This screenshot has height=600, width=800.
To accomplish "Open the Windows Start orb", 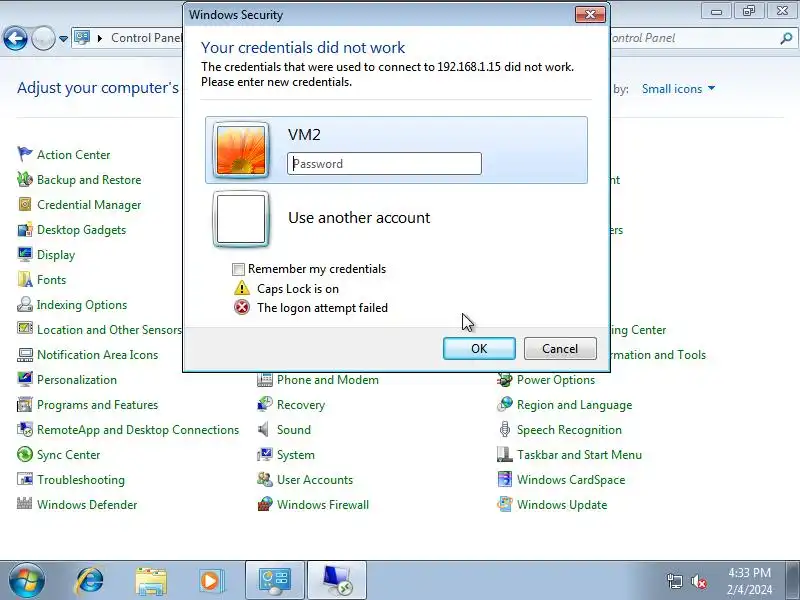I will tap(26, 581).
